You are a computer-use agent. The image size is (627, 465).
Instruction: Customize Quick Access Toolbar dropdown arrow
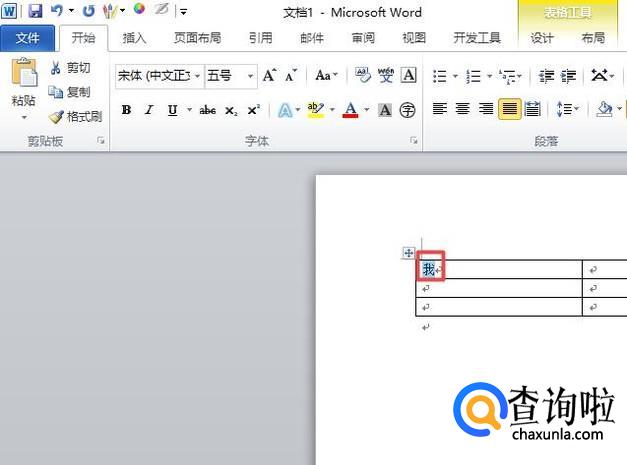click(x=183, y=12)
